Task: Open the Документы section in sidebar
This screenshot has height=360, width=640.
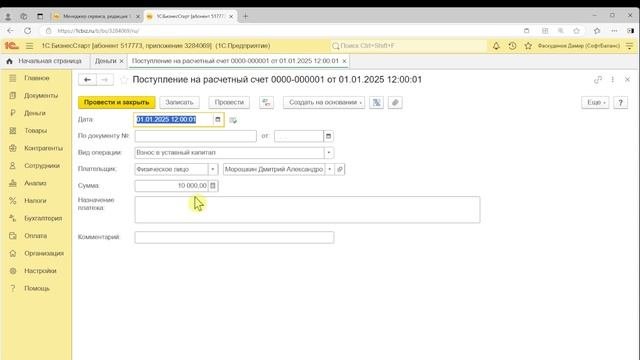Action: (x=36, y=96)
